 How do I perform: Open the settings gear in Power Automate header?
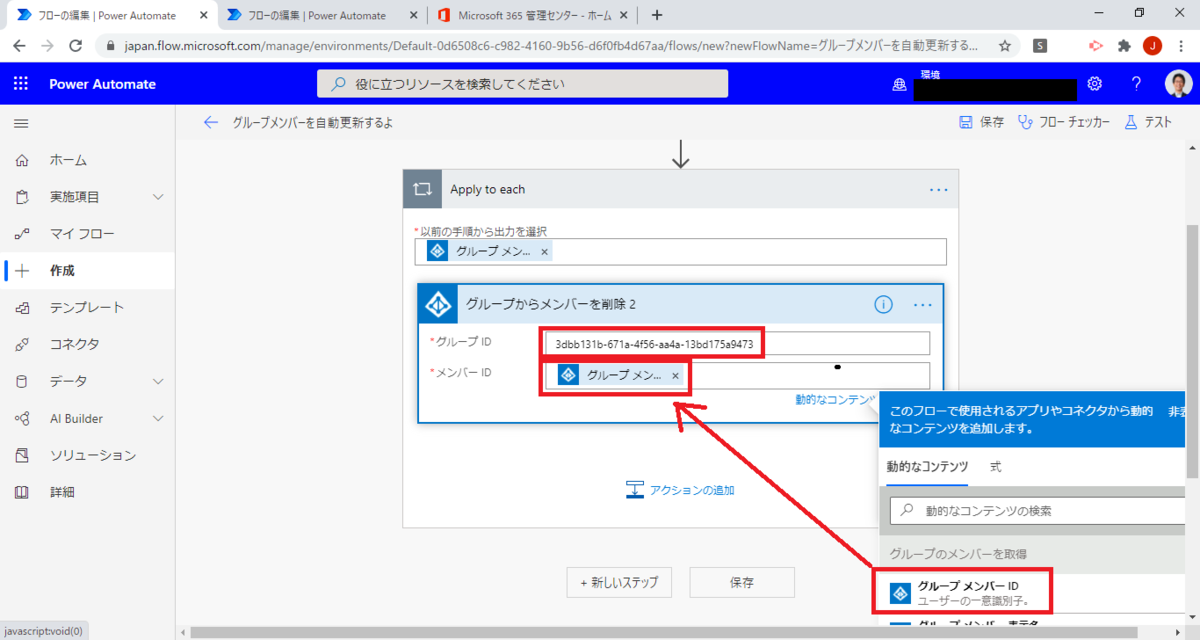tap(1095, 84)
